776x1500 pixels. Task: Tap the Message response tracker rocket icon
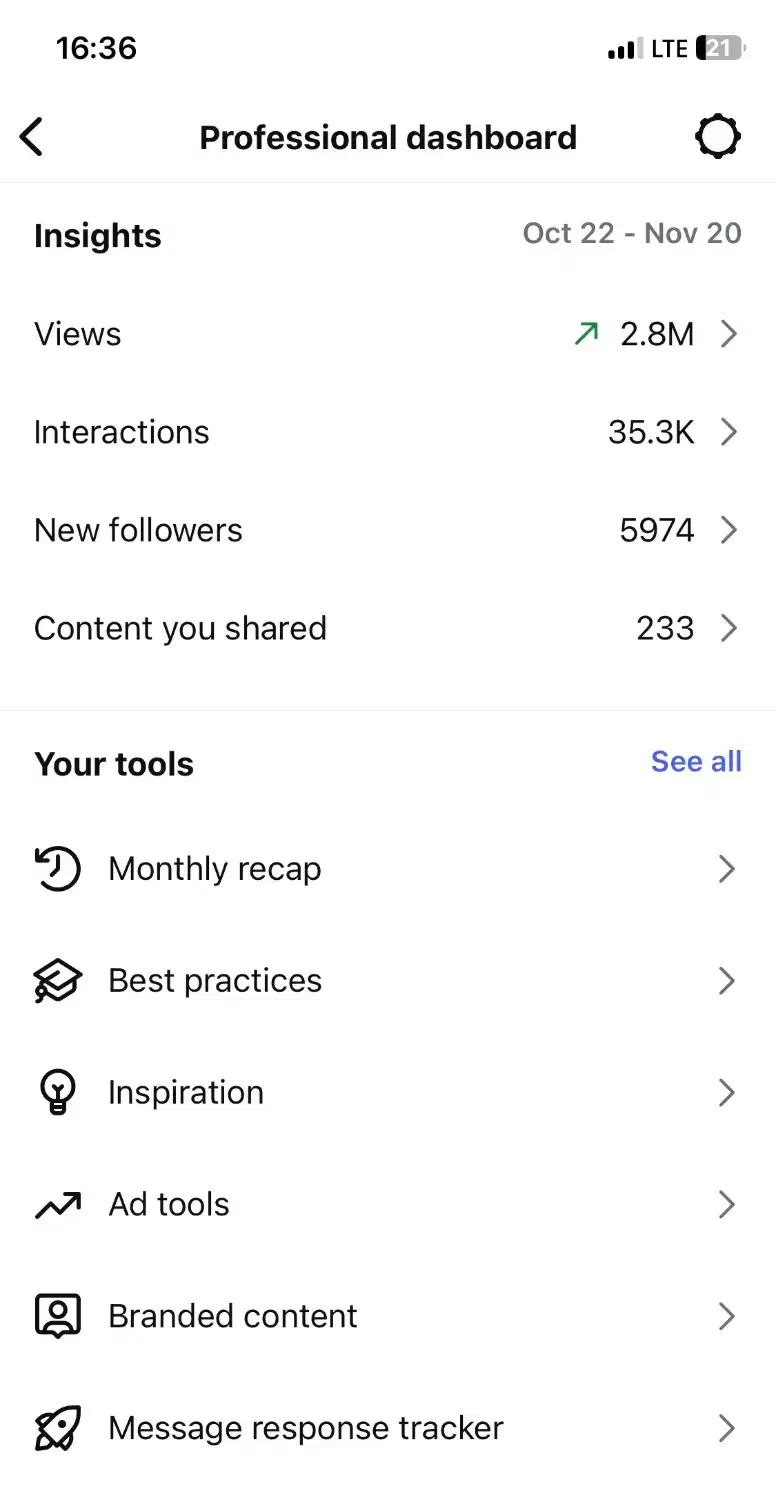coord(57,1428)
